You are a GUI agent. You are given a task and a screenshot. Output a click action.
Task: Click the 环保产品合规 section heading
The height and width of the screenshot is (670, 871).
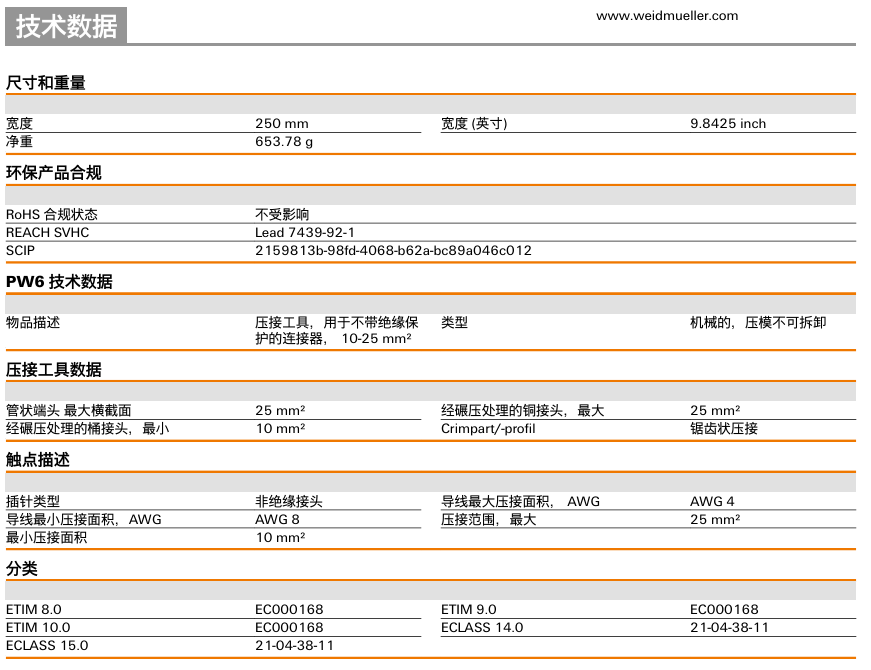tap(54, 173)
